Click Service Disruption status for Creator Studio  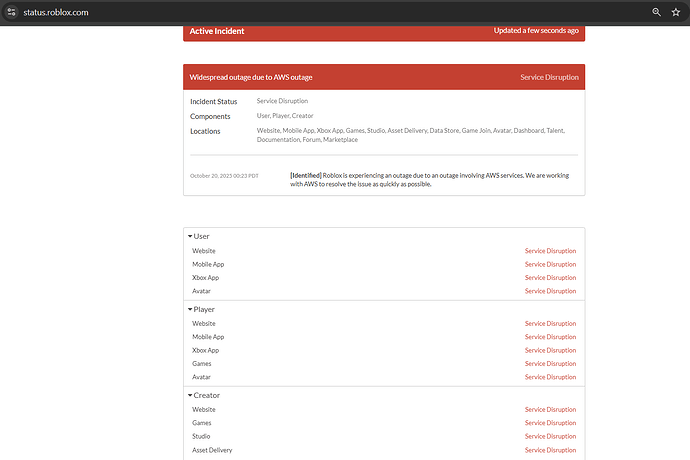point(550,436)
